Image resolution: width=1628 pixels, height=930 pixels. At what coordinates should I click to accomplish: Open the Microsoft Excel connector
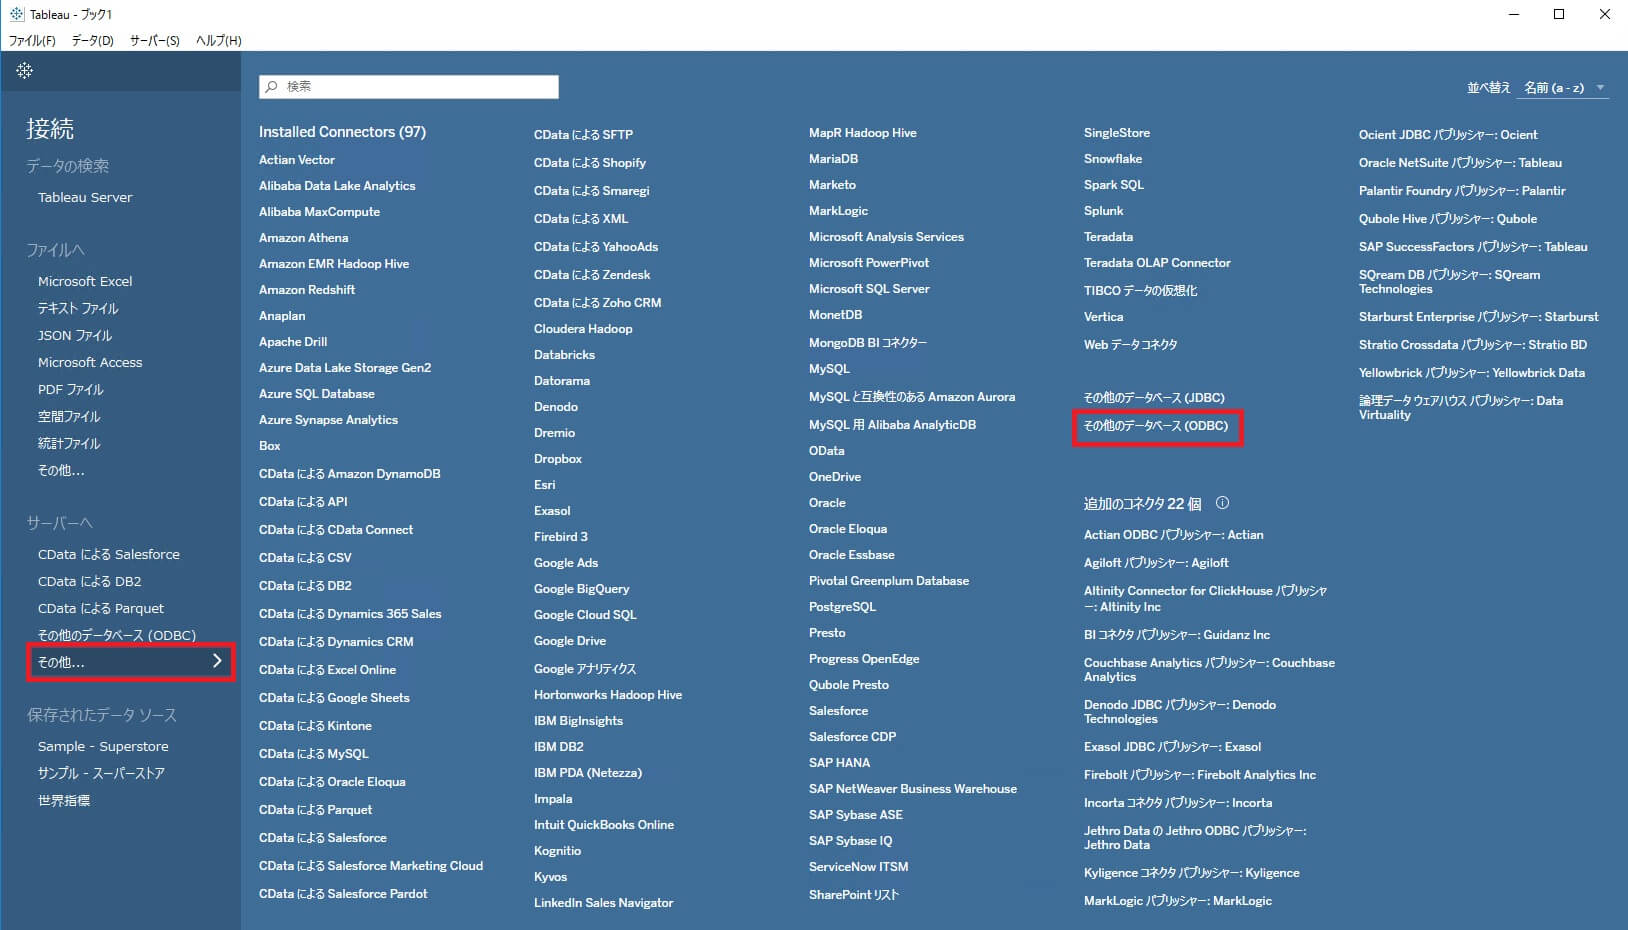(x=86, y=281)
